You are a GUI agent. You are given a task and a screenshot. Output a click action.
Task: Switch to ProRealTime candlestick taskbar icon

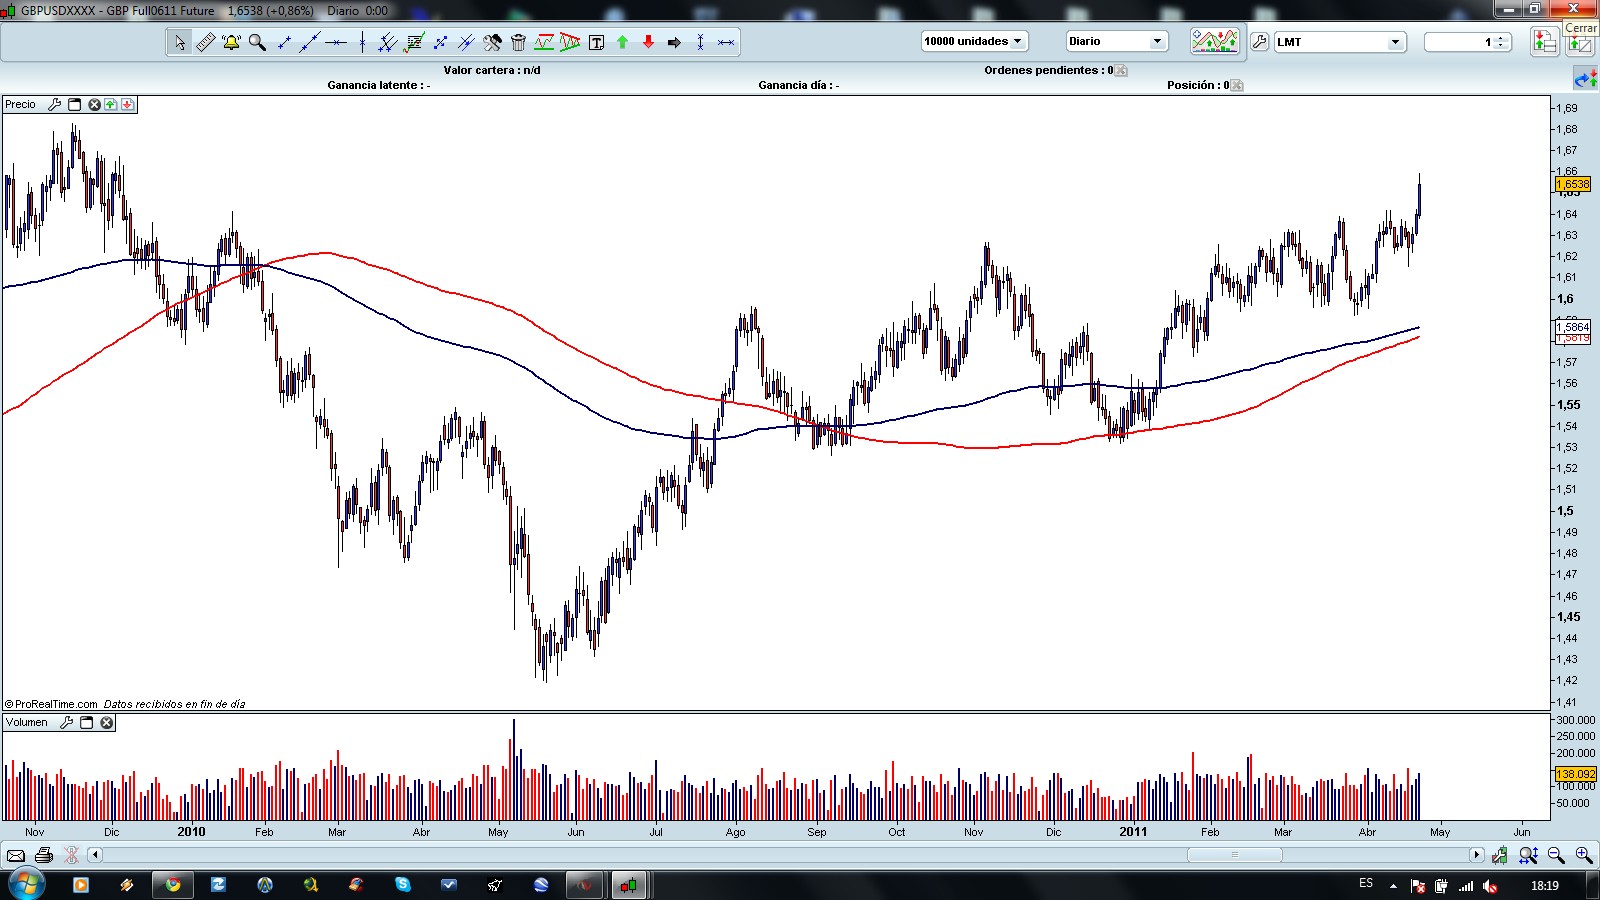(628, 885)
